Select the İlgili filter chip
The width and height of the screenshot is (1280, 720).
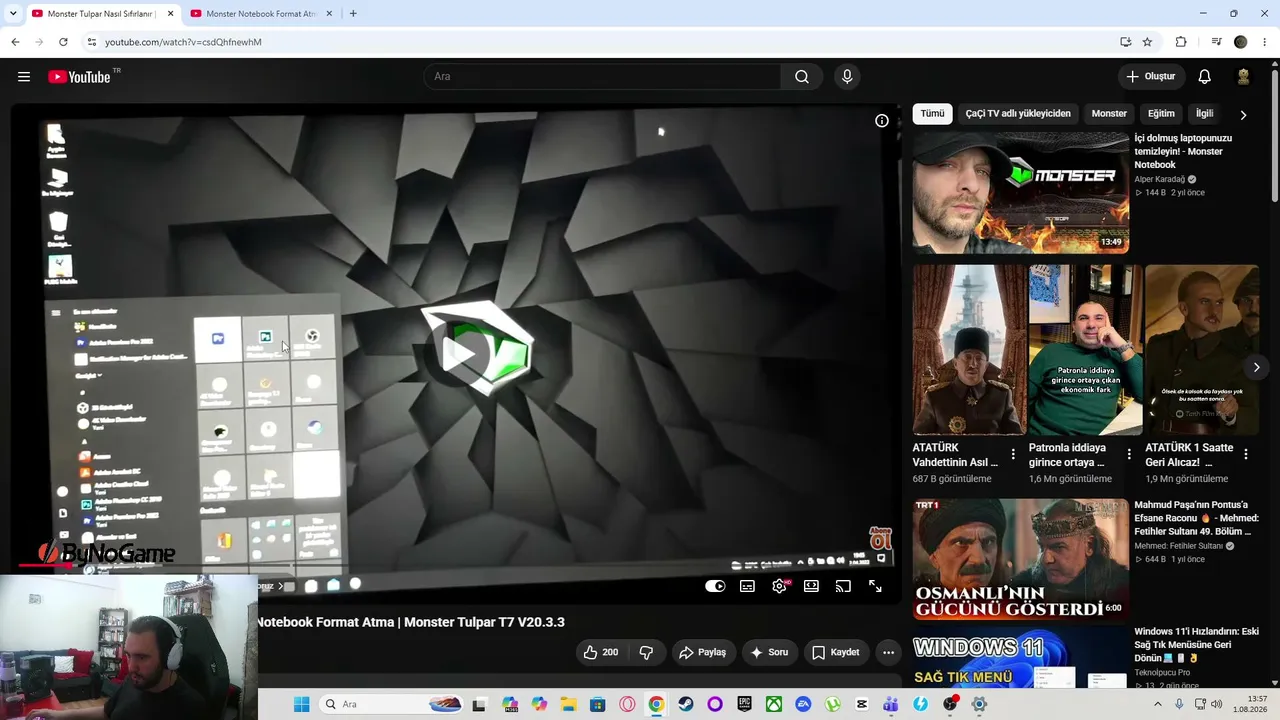tap(1204, 114)
